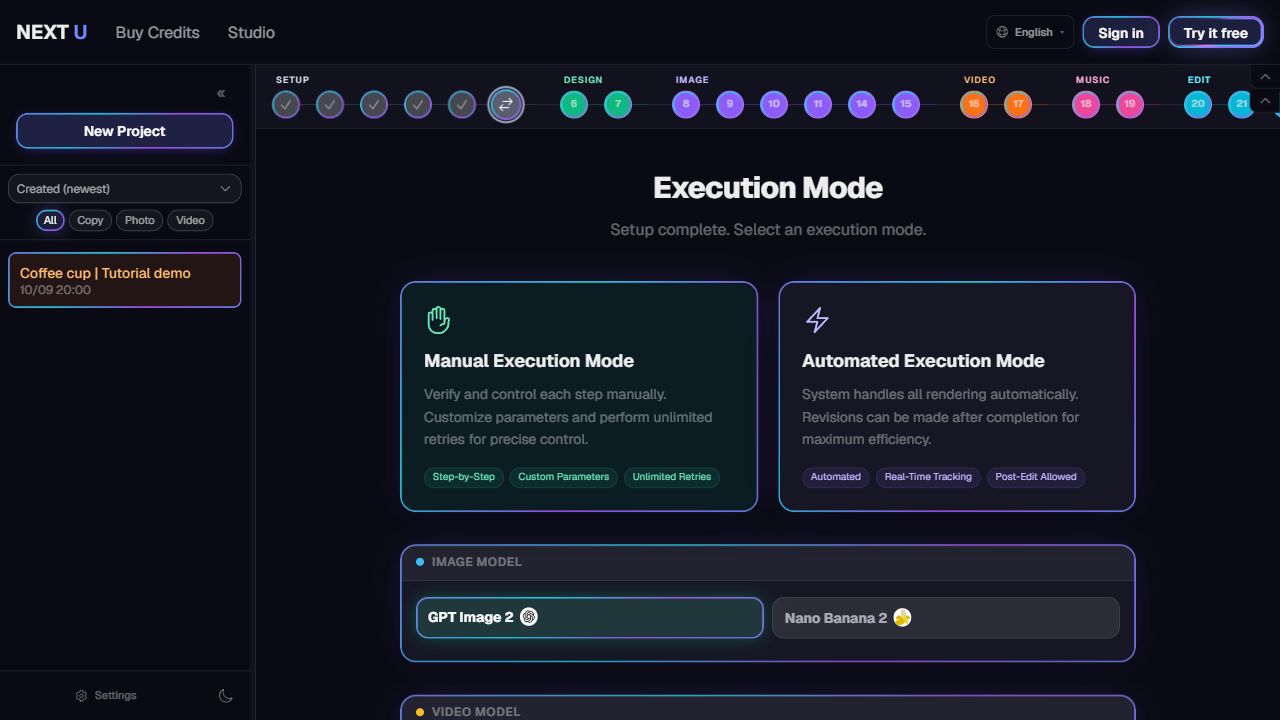The height and width of the screenshot is (720, 1280).
Task: Click the Automated Execution lightning icon
Action: (x=817, y=320)
